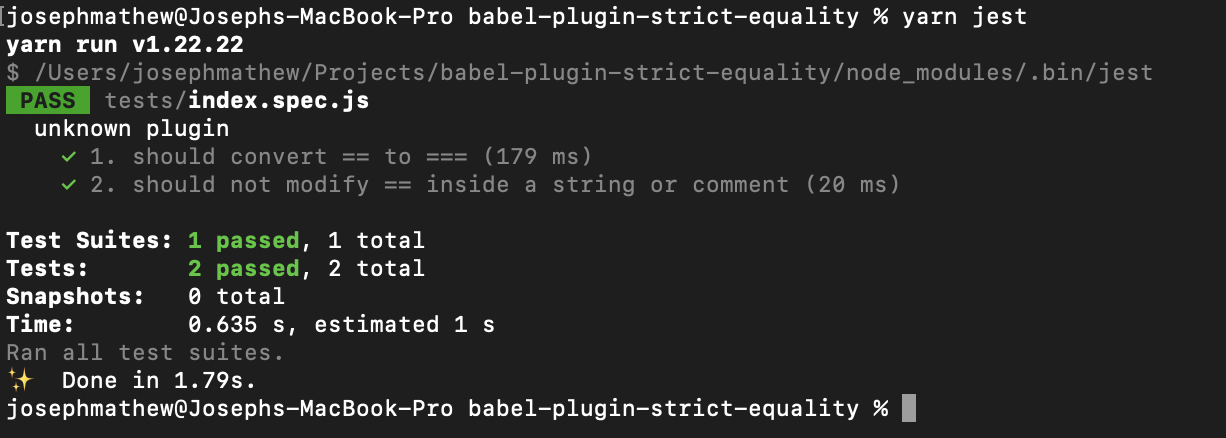Click the "Ran all test suites." message
1226x438 pixels.
point(145,353)
